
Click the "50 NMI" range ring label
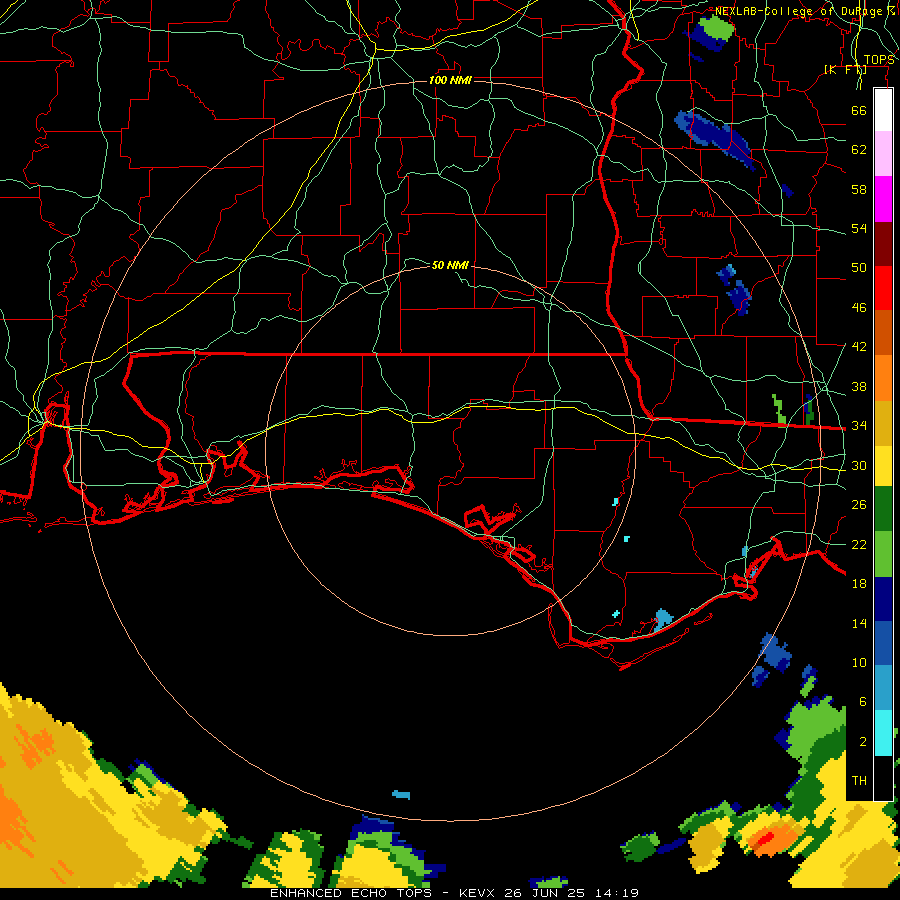[x=450, y=265]
